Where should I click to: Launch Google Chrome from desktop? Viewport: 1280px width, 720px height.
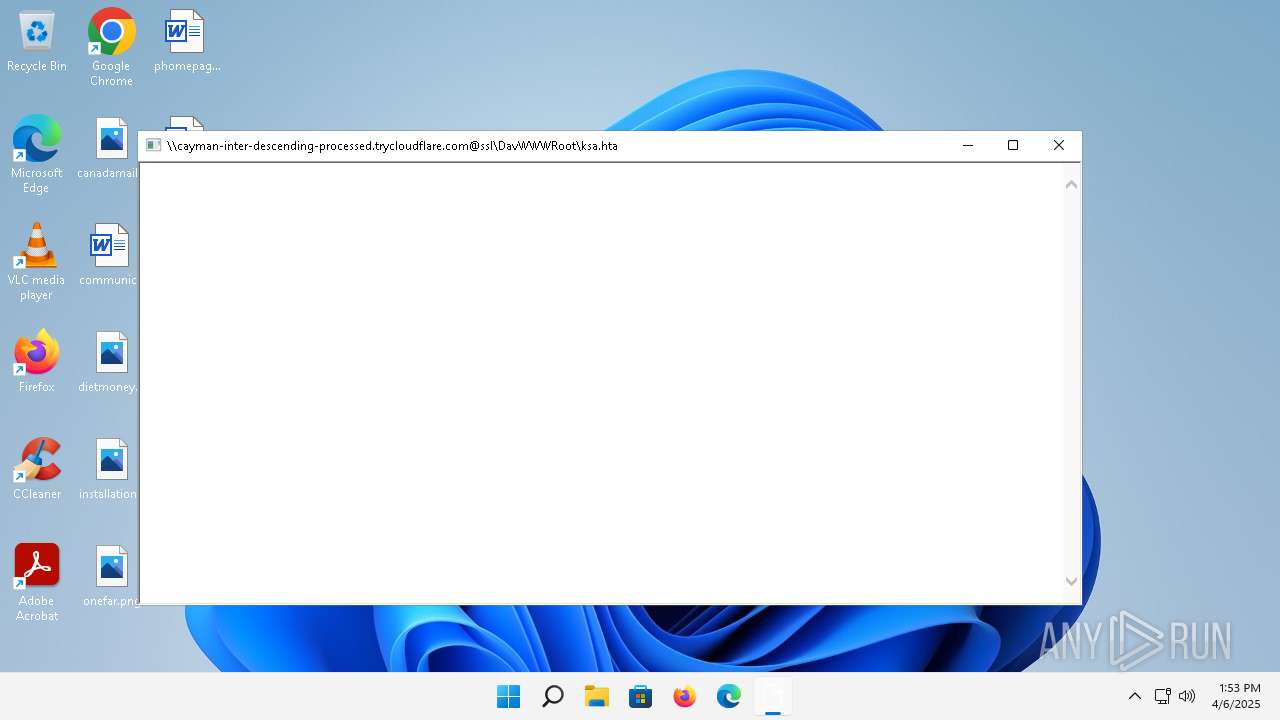point(111,47)
